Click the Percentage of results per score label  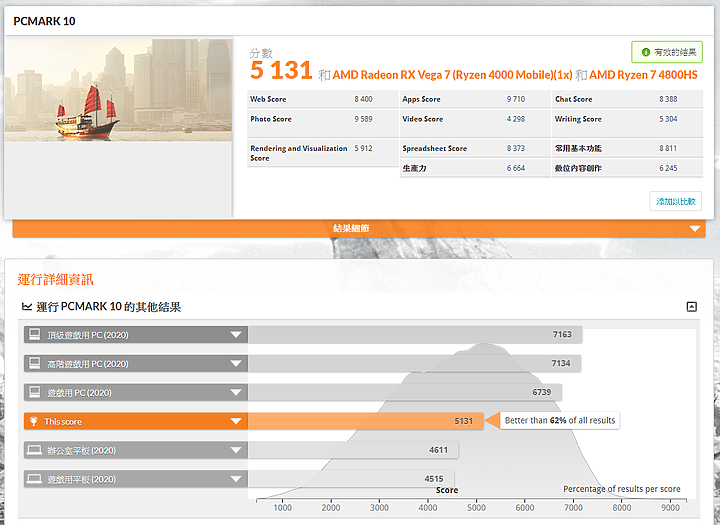pos(622,489)
